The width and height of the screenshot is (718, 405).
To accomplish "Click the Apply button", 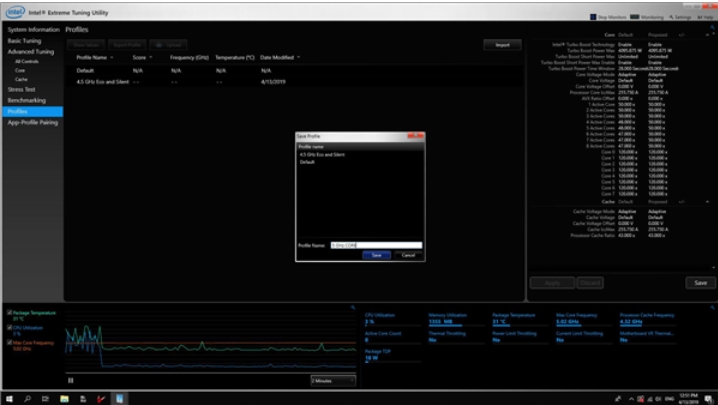I will click(552, 283).
